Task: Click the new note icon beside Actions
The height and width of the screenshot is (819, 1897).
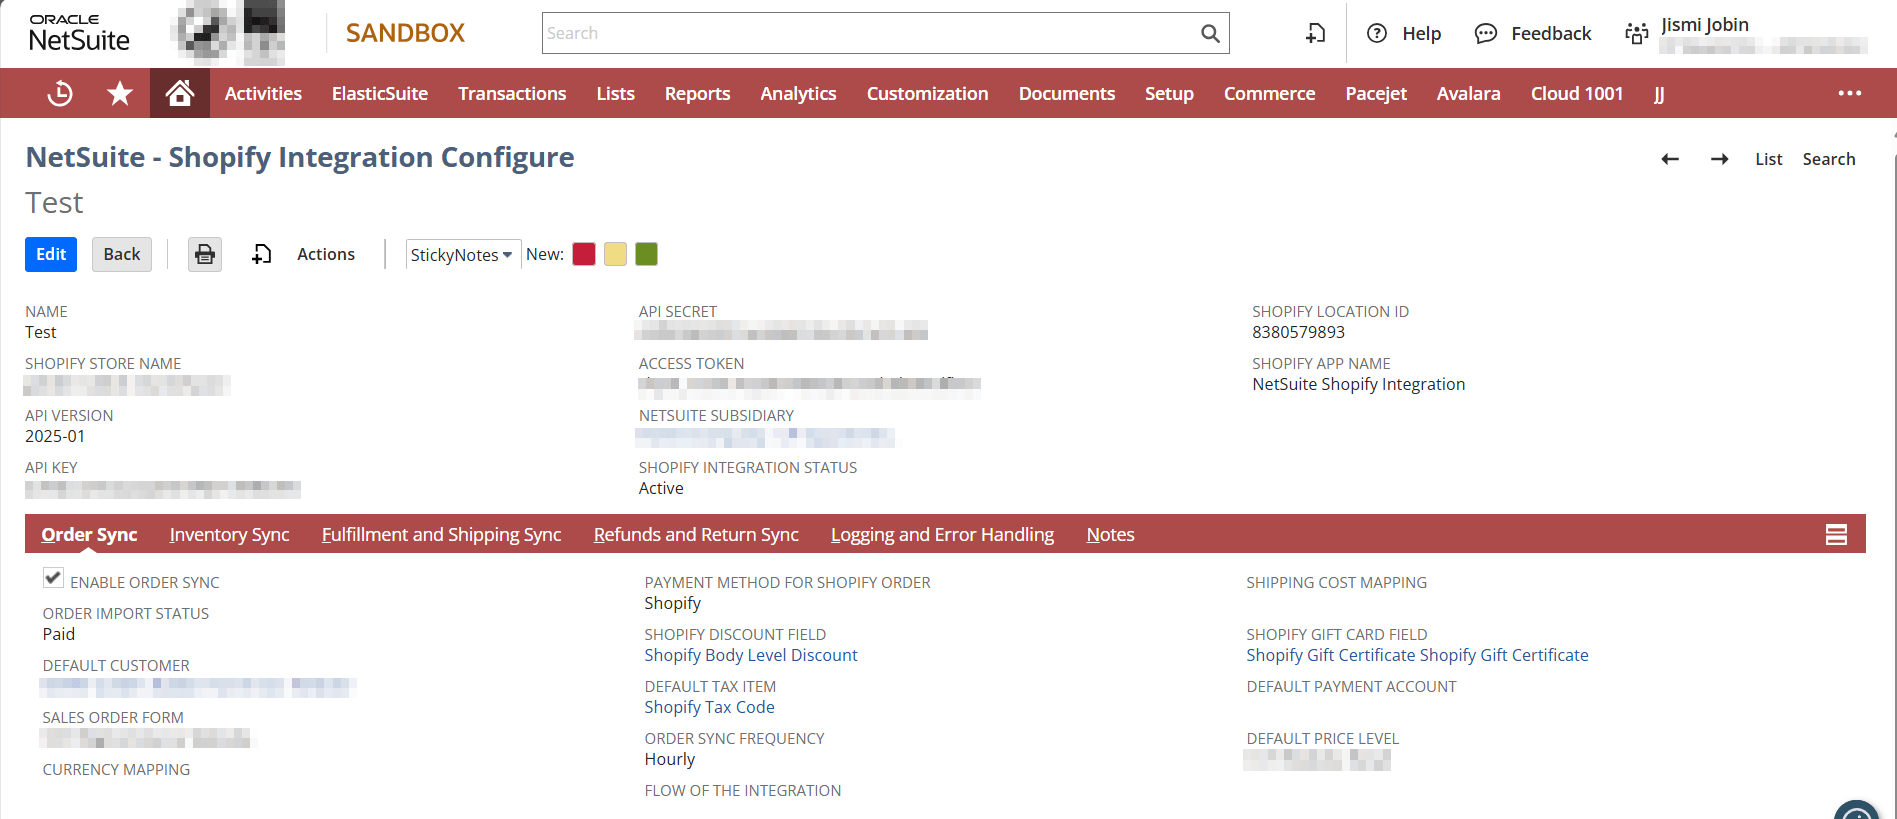Action: click(x=262, y=254)
